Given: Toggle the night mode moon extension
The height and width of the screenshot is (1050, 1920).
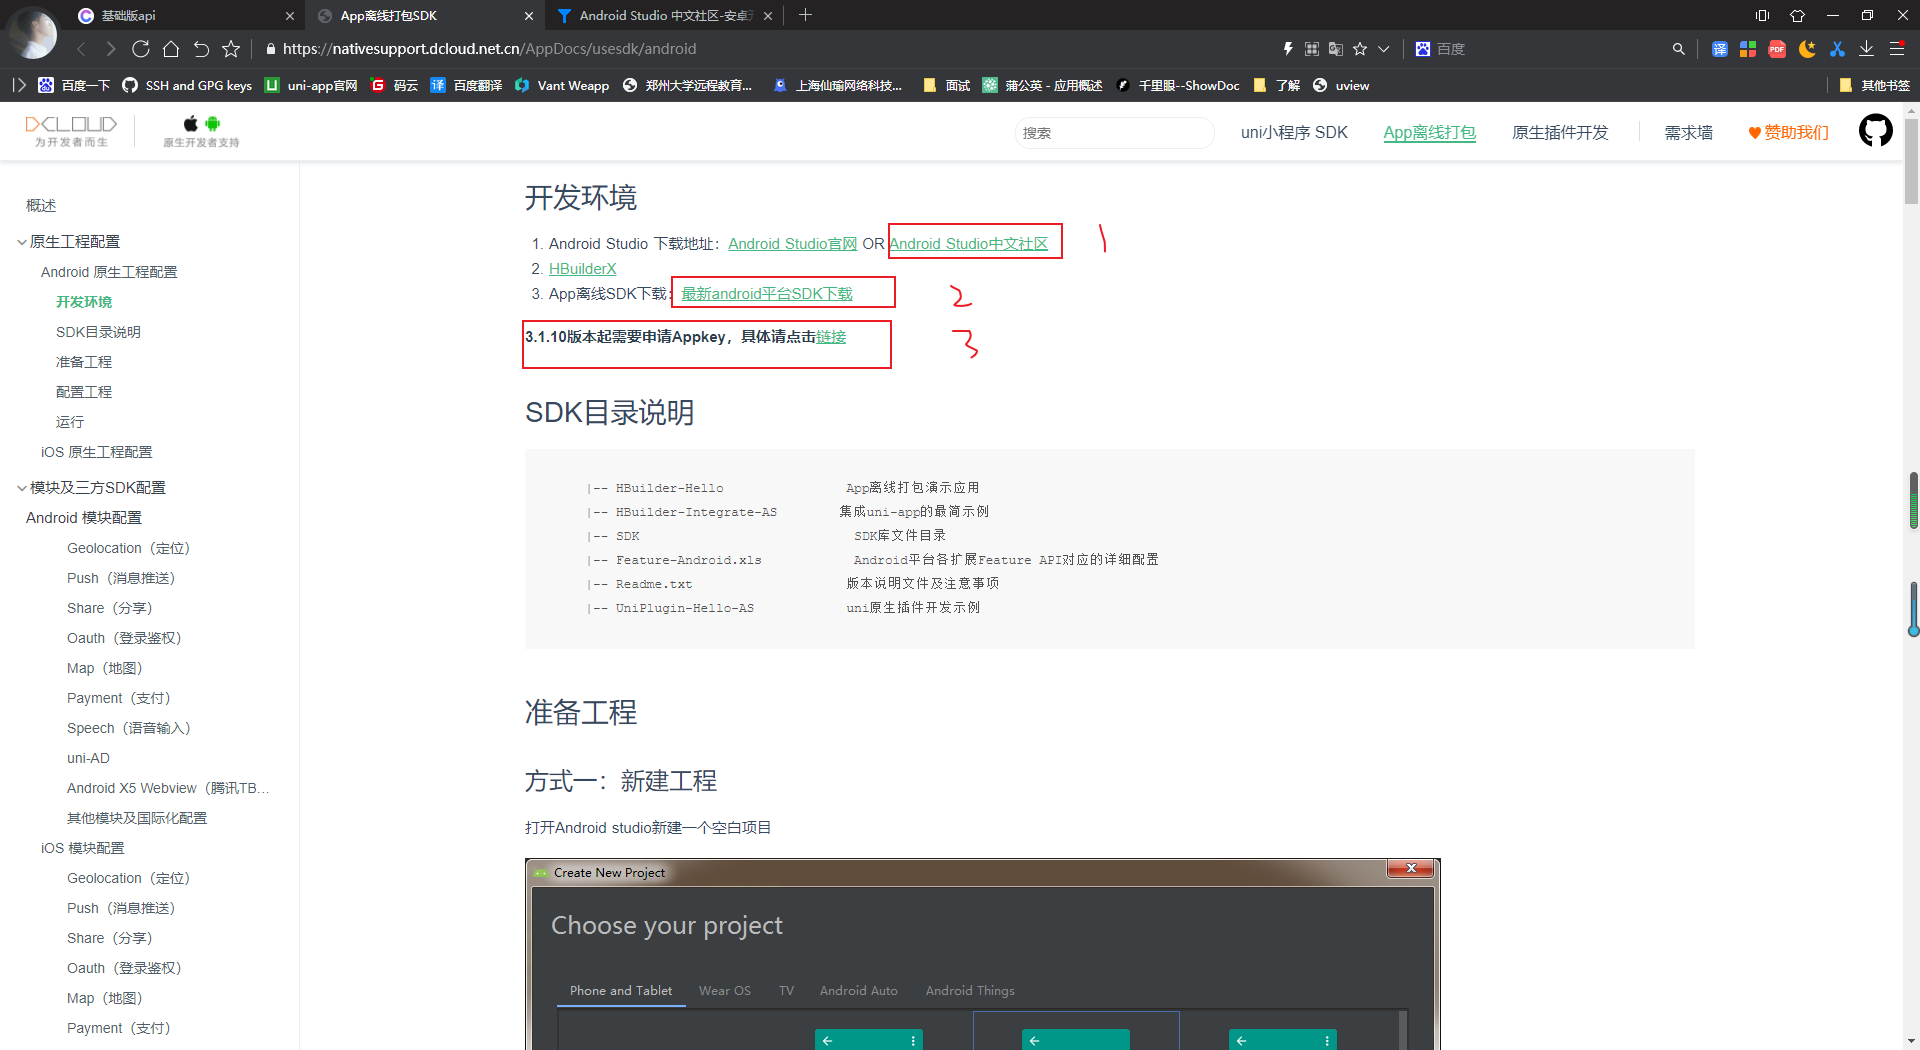Looking at the screenshot, I should pos(1807,49).
